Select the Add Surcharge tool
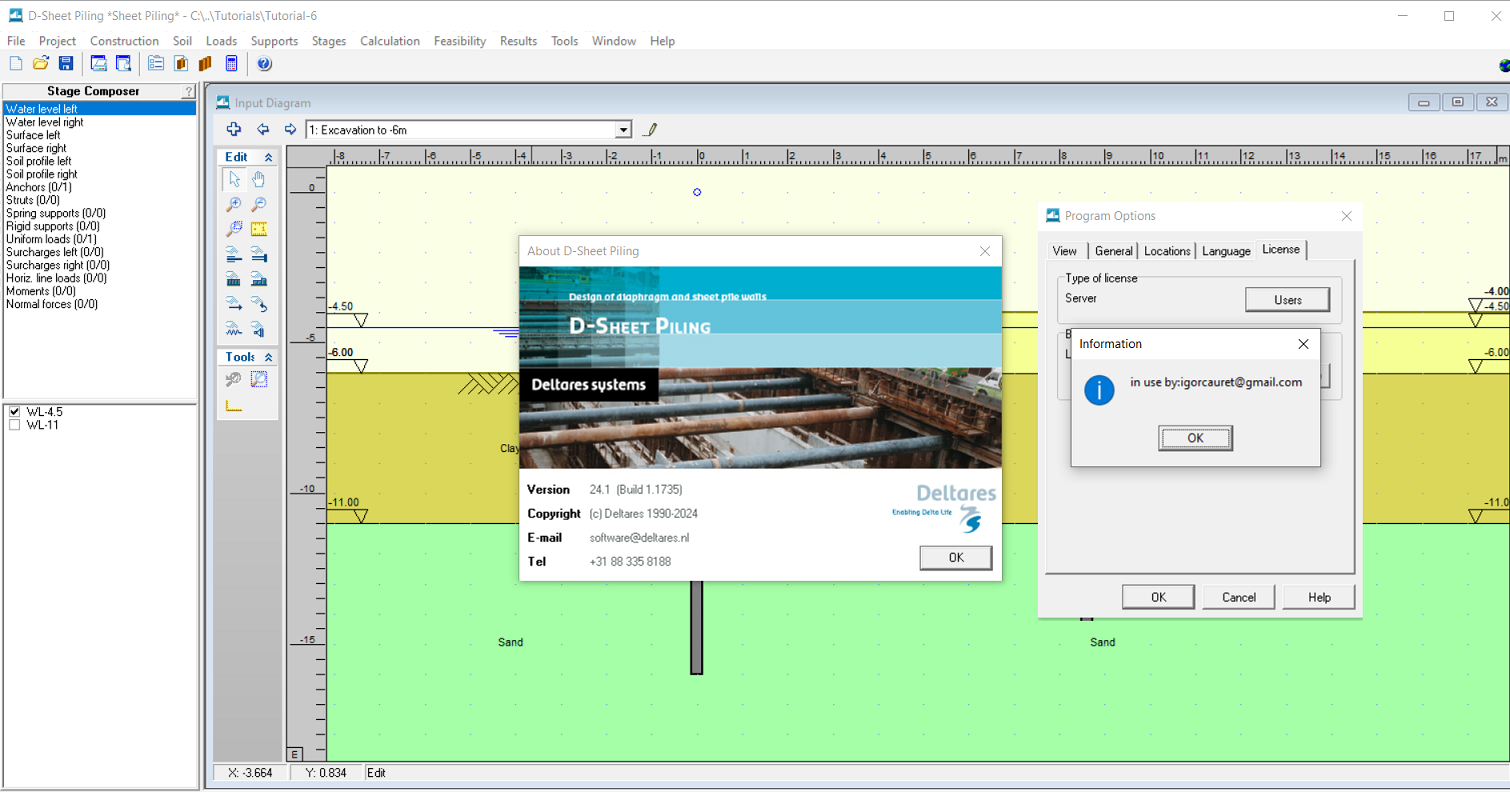Viewport: 1510px width, 792px height. coord(258,279)
